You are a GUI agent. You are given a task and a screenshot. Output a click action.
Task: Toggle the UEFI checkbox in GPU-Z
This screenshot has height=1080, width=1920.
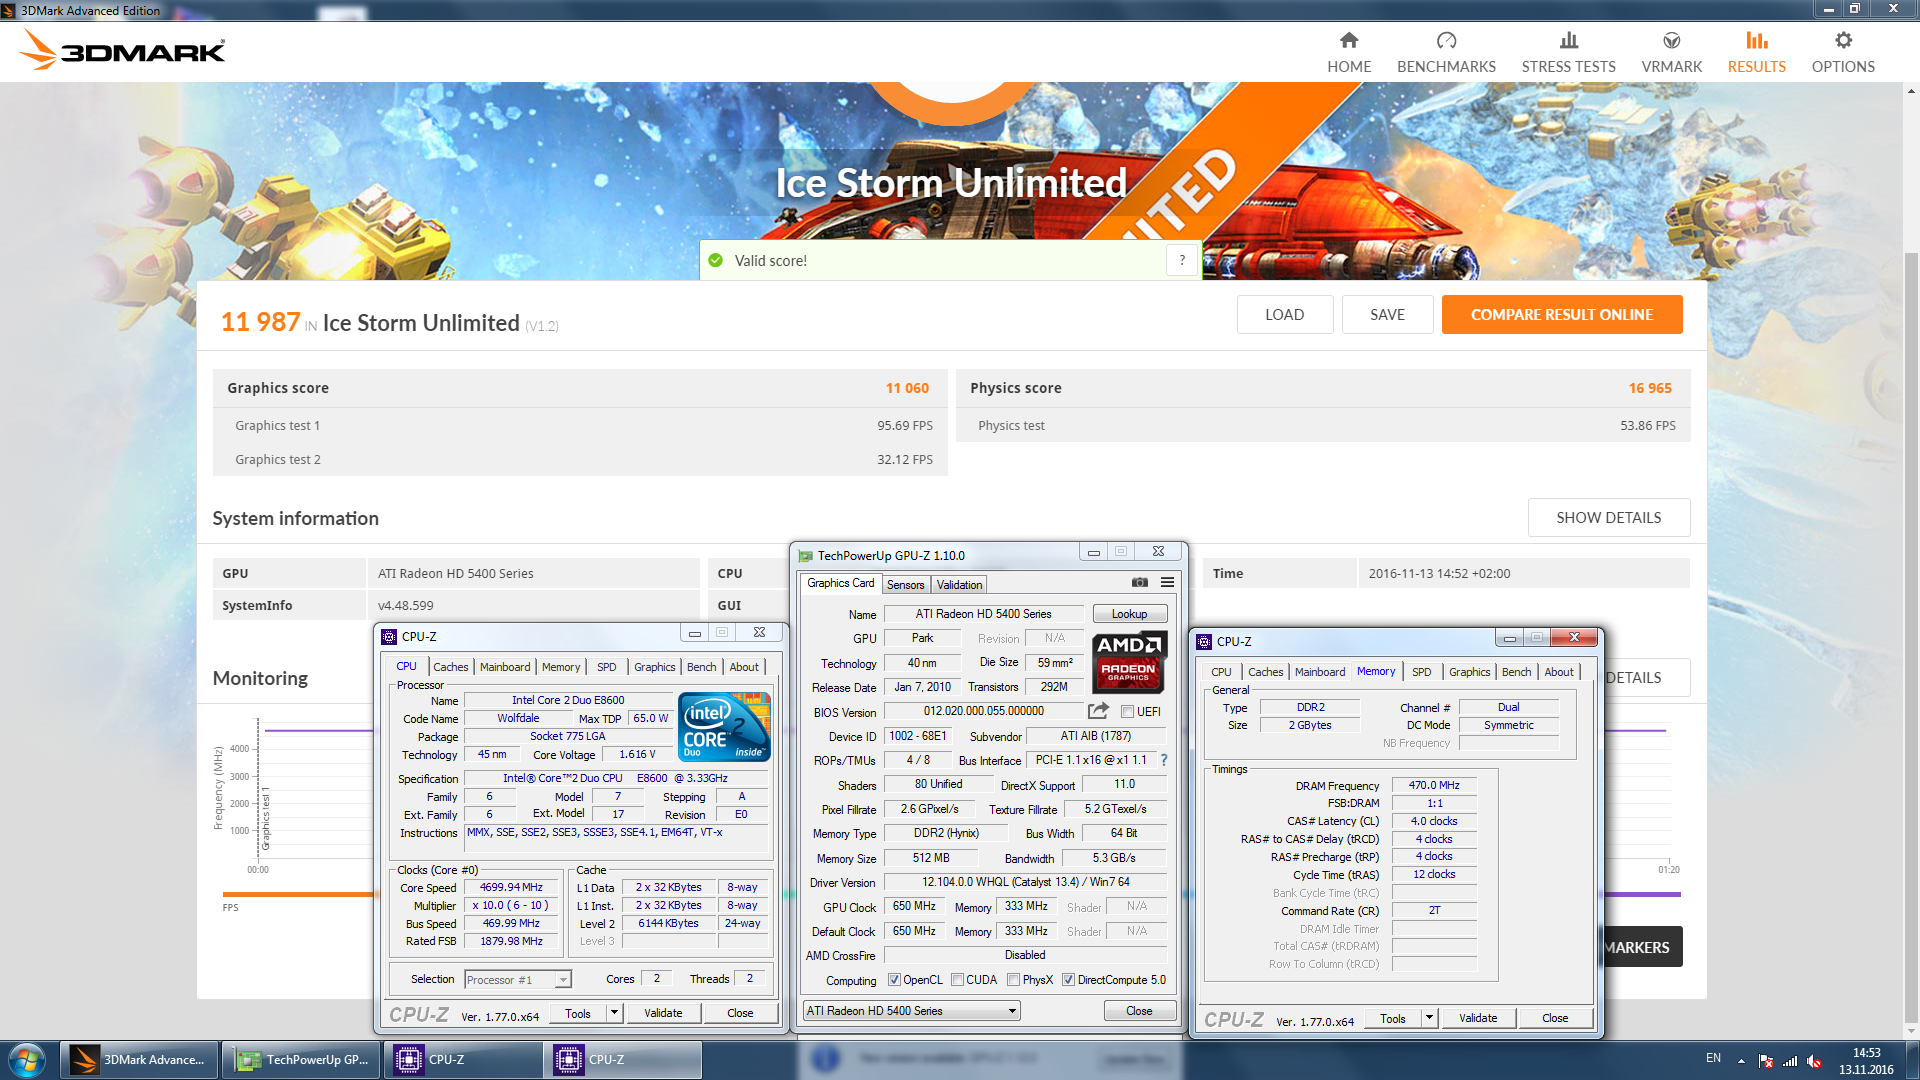click(1127, 712)
